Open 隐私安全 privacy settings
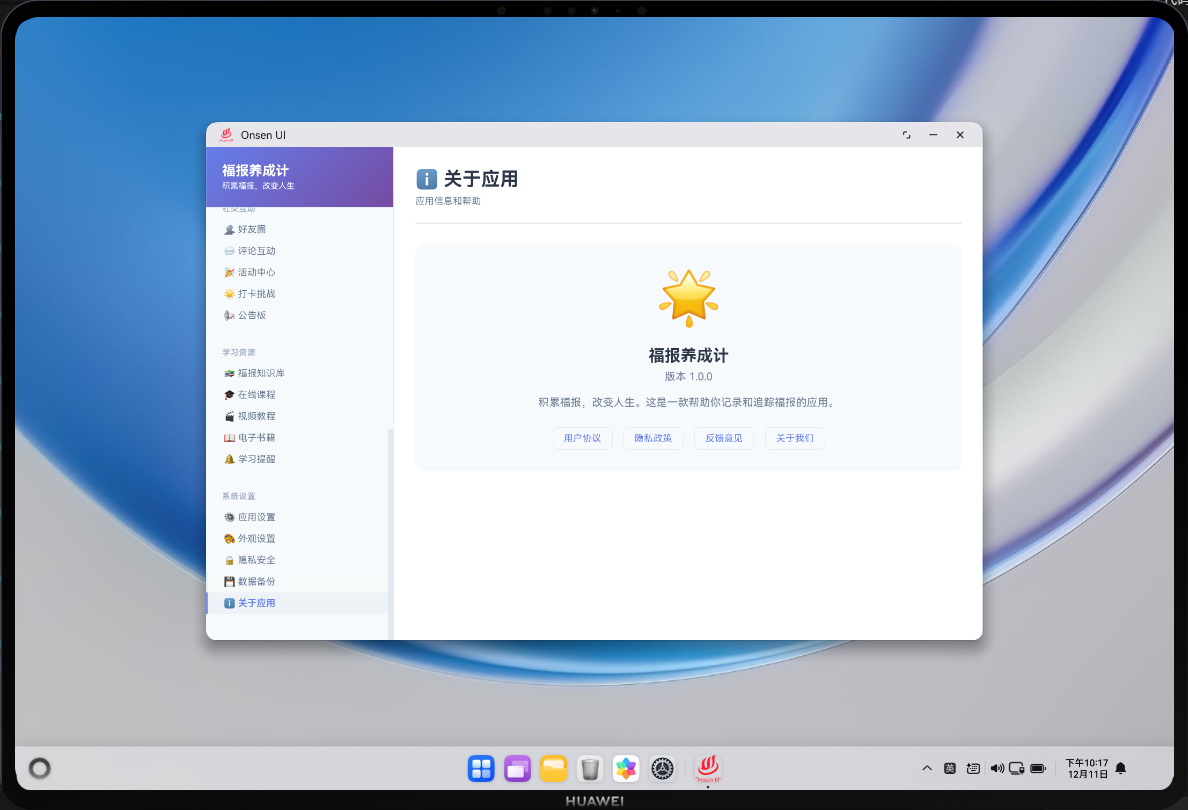Viewport: 1188px width, 810px height. pos(256,560)
